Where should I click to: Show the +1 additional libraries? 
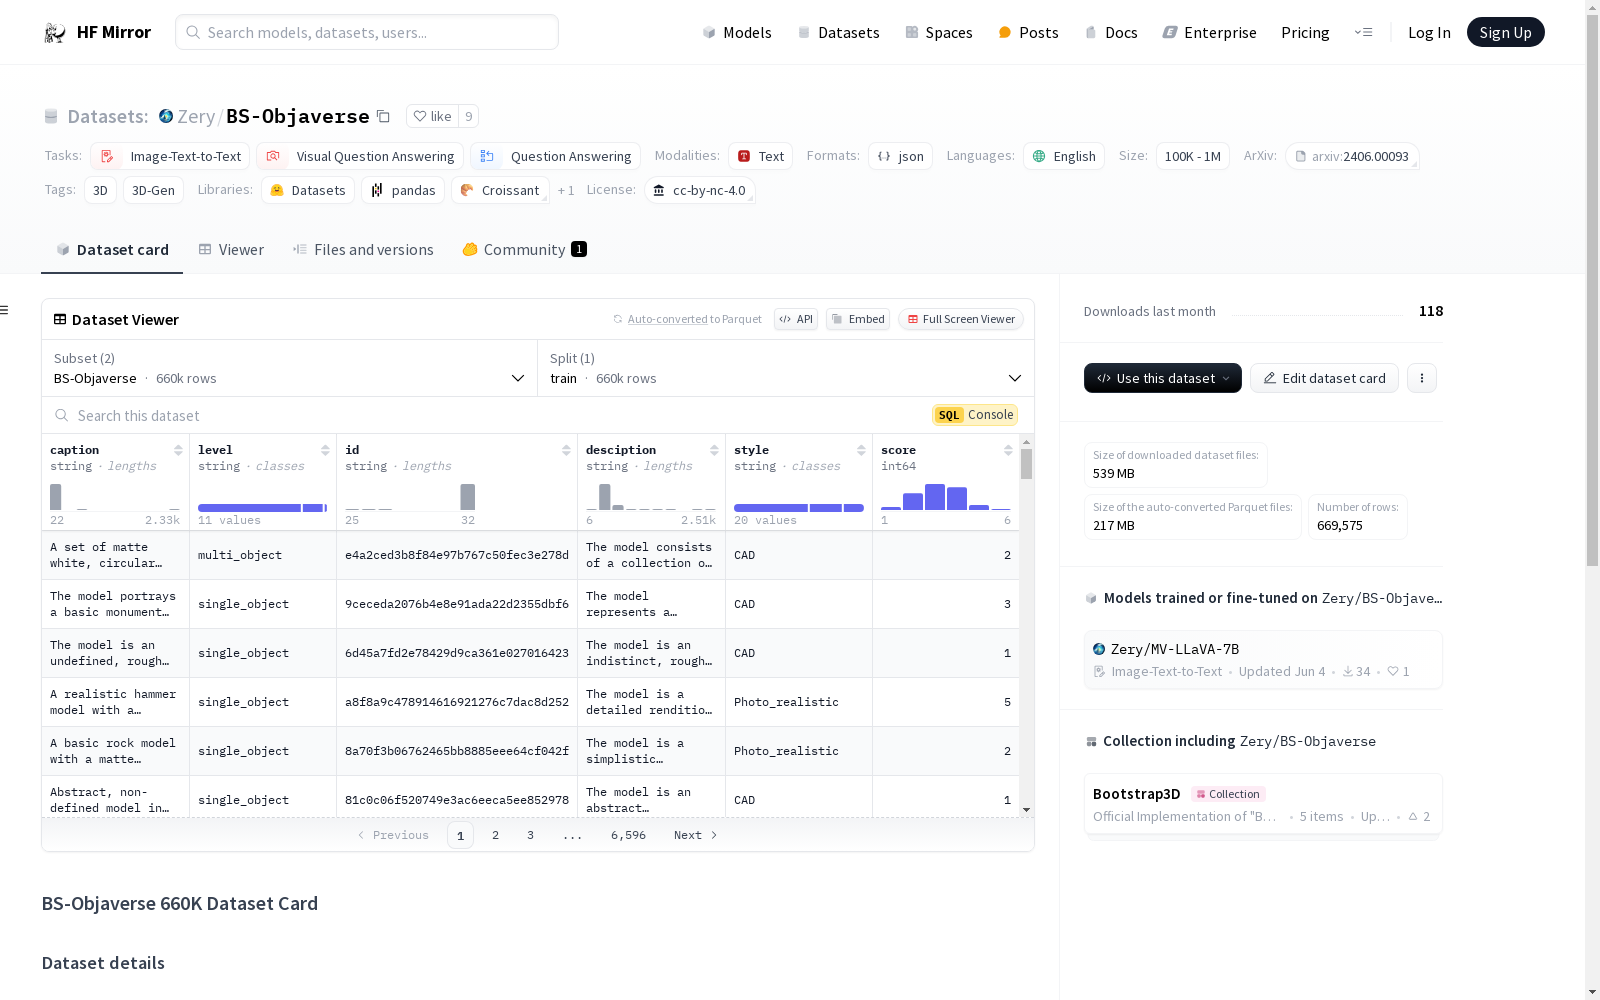tap(566, 190)
